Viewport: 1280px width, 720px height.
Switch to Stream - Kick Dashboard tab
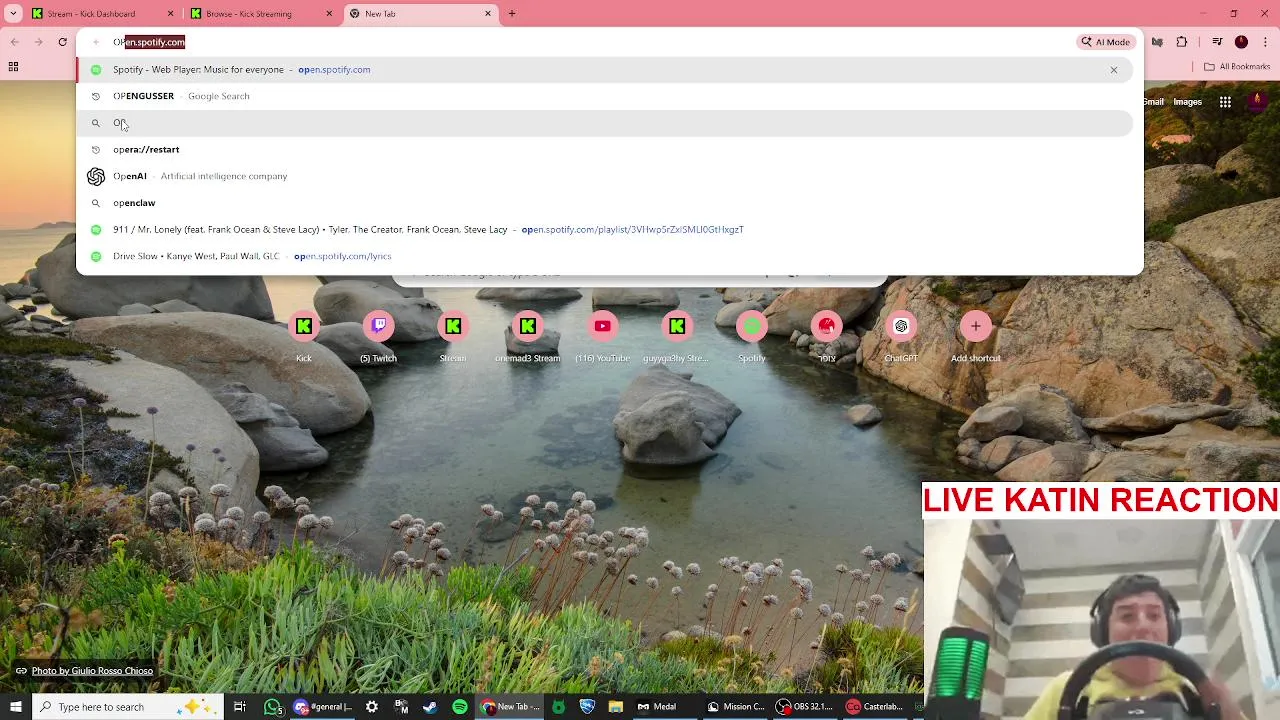point(102,14)
